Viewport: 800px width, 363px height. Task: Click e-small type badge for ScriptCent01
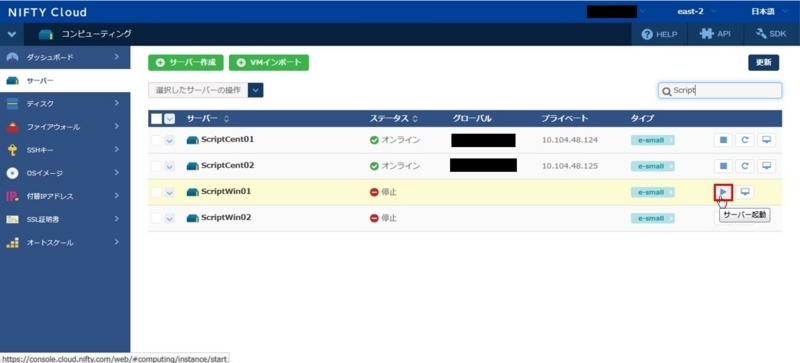[x=653, y=140]
